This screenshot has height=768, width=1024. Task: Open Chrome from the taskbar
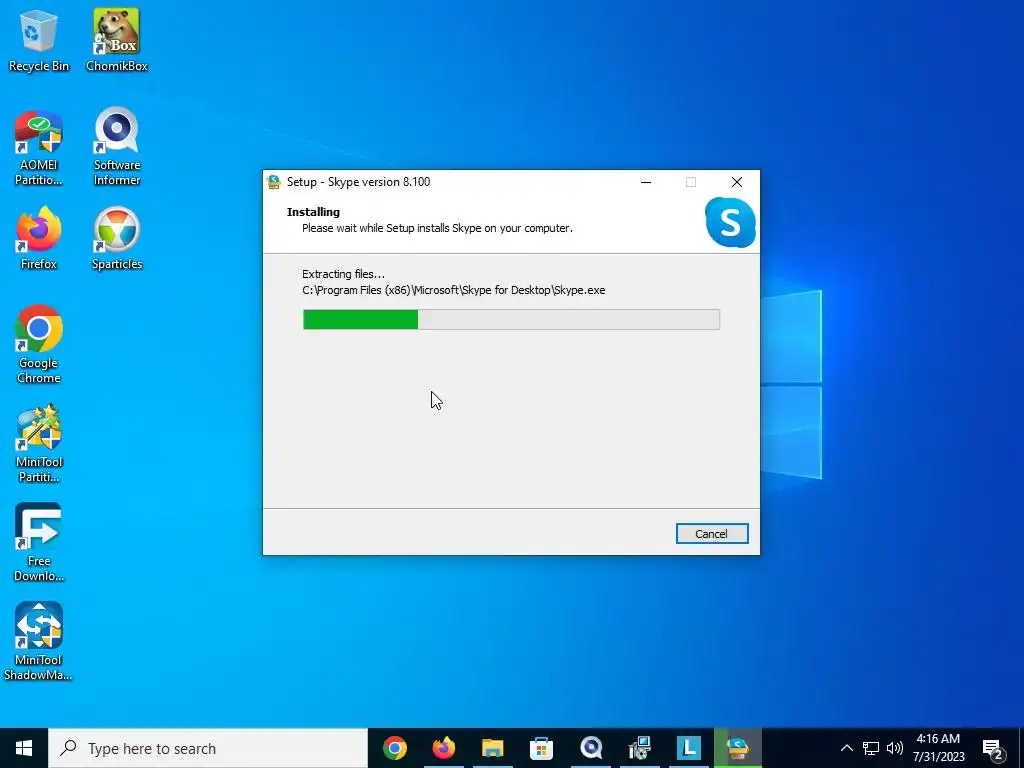tap(394, 748)
